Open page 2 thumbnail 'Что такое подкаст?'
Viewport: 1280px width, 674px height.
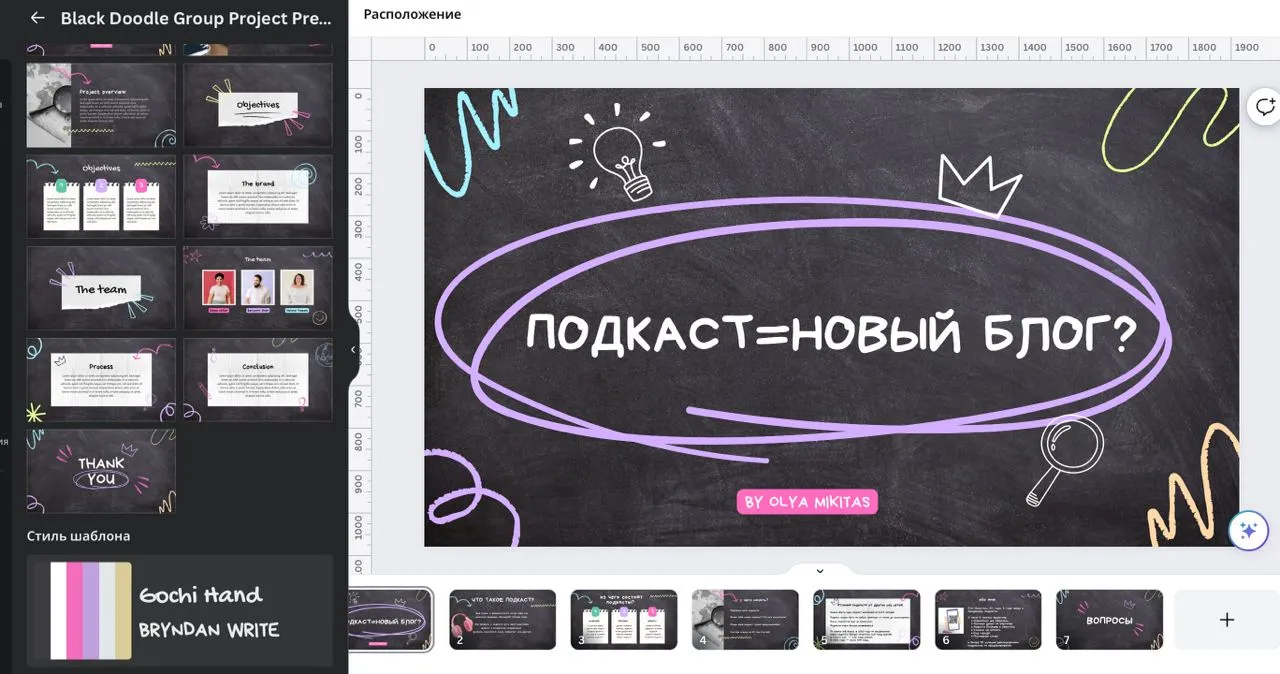[503, 620]
